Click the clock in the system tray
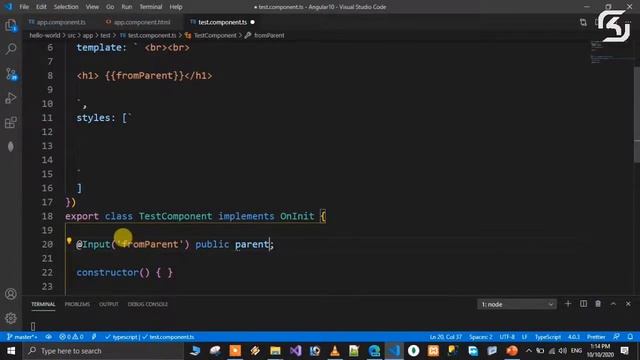Screen dimensions: 640x360 pyautogui.click(x=600, y=351)
